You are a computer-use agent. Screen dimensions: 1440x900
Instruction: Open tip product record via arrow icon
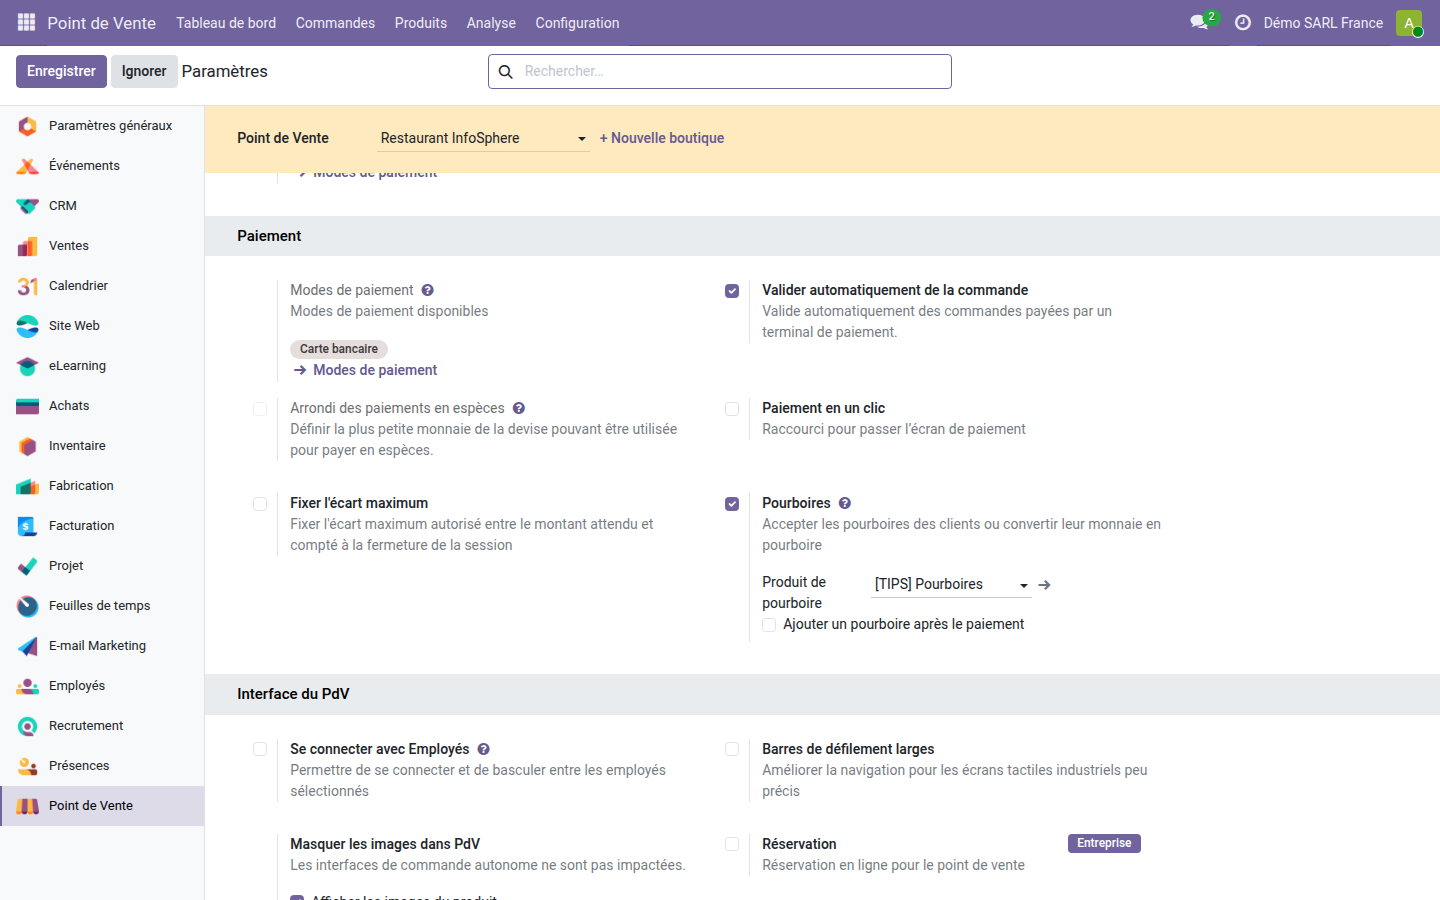[x=1045, y=585]
